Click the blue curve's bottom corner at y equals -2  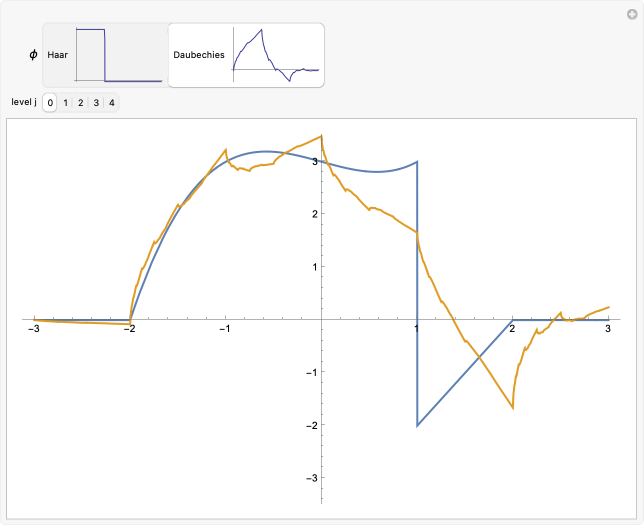(417, 426)
